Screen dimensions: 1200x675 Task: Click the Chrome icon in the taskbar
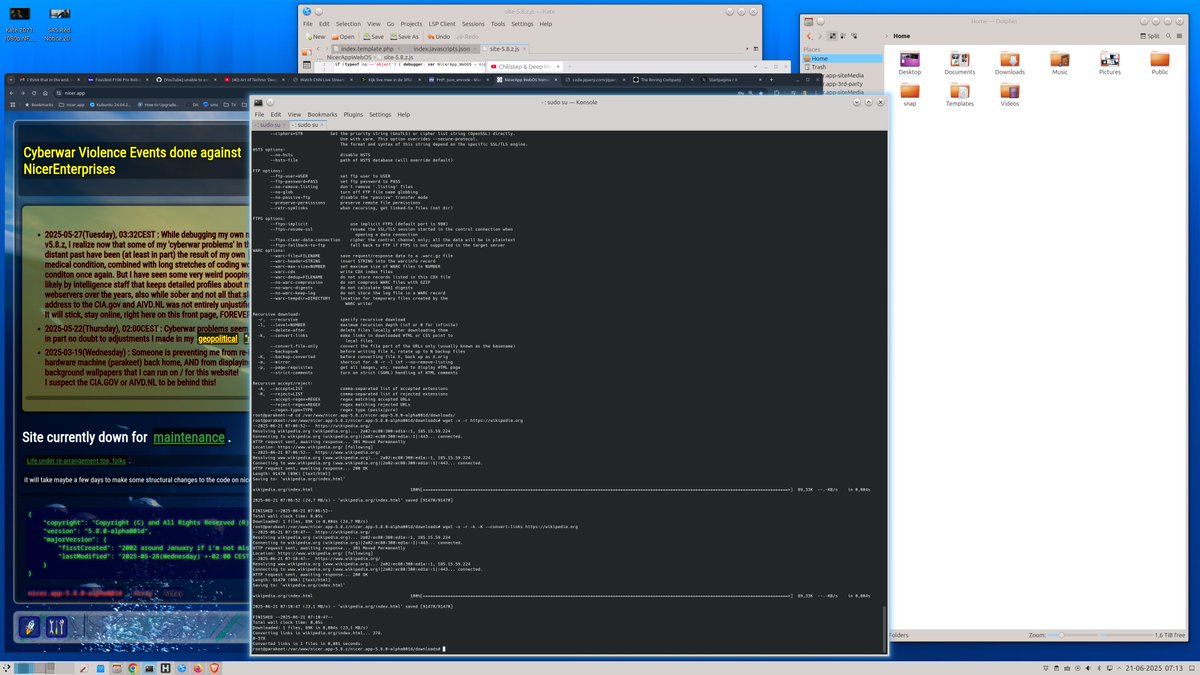pos(133,668)
